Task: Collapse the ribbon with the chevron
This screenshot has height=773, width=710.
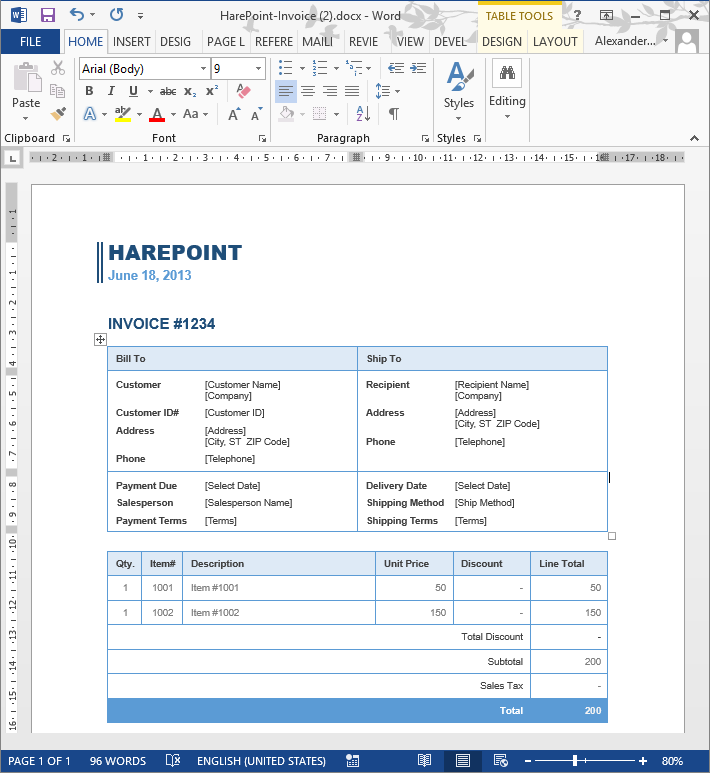Action: pyautogui.click(x=694, y=138)
